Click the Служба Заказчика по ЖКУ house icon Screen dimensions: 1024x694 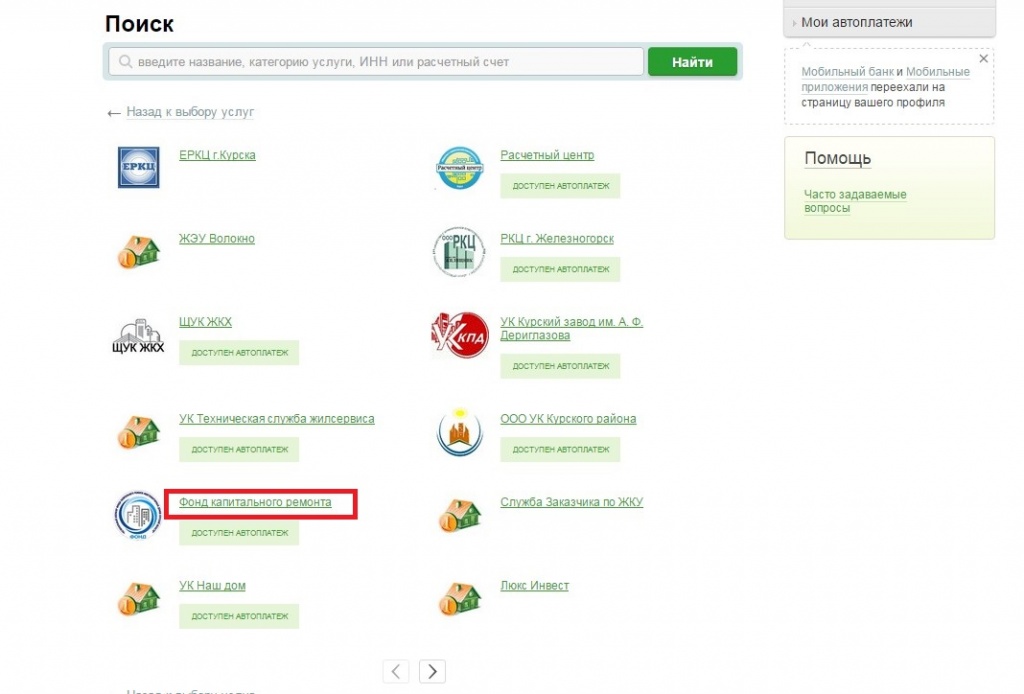pos(460,515)
